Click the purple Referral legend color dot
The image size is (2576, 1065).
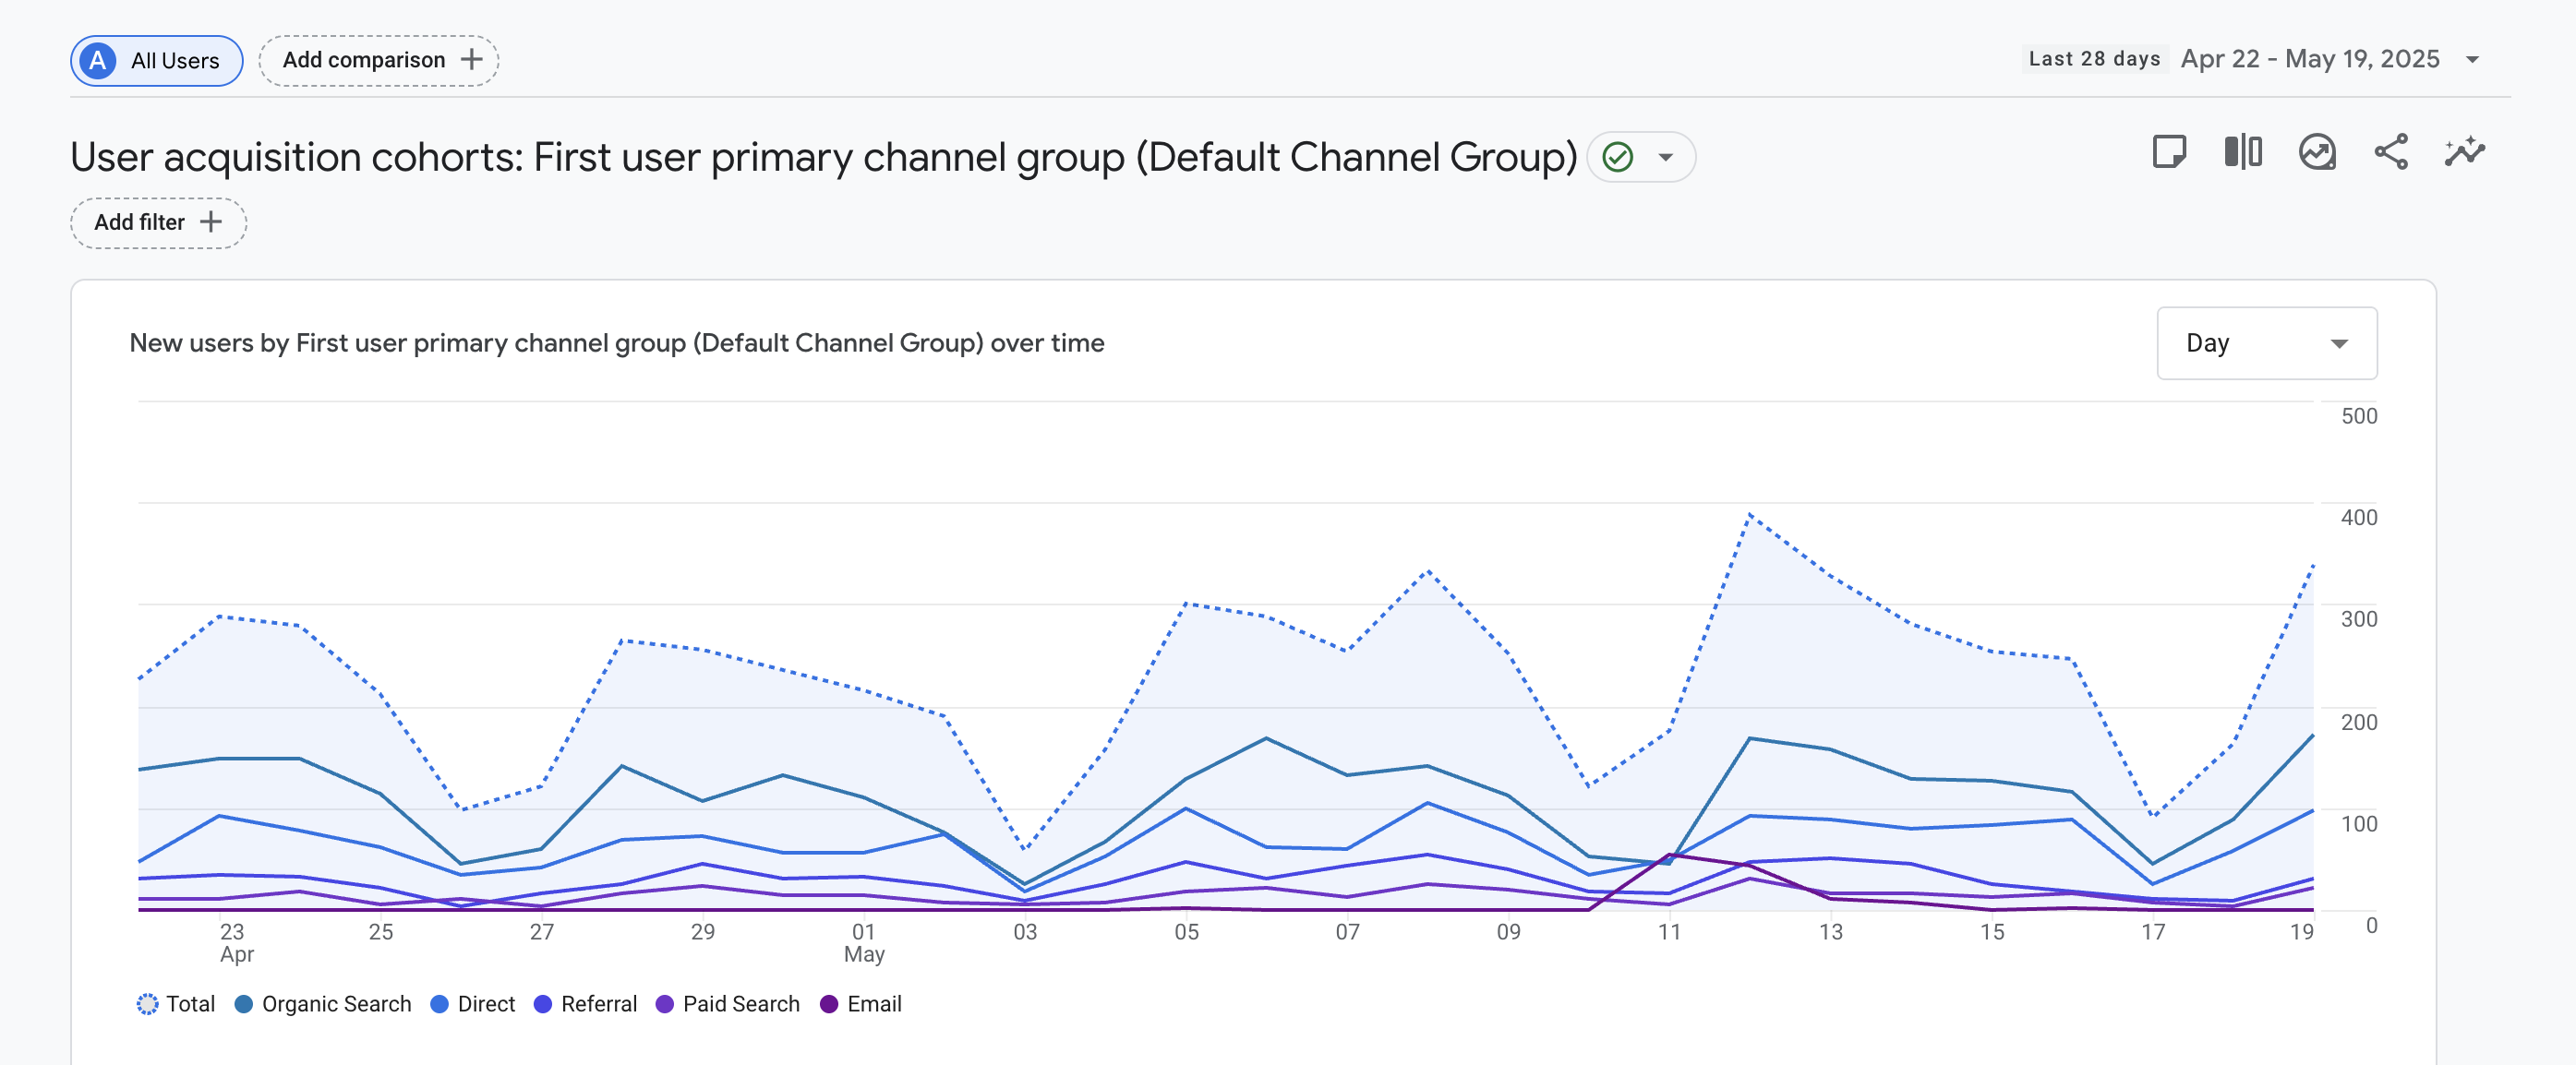point(545,1004)
